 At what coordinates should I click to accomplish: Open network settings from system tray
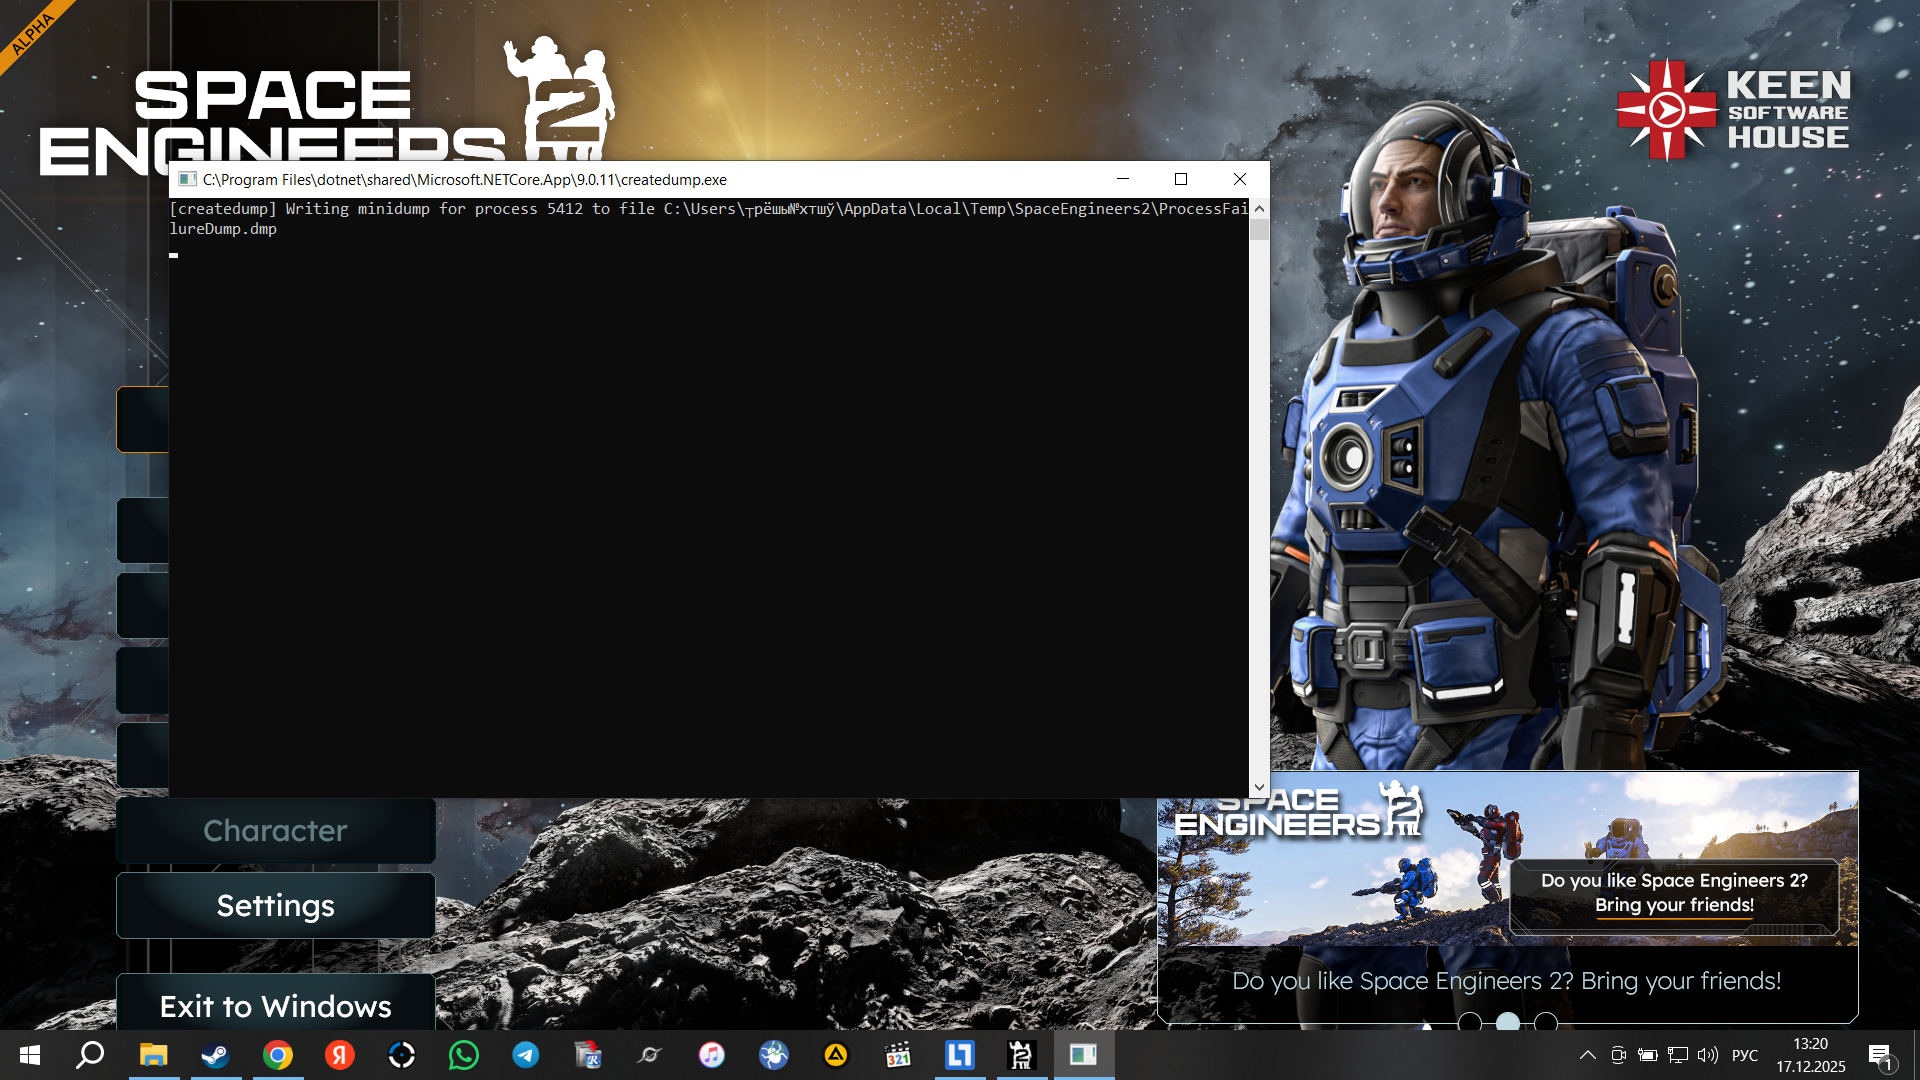(x=1678, y=1055)
